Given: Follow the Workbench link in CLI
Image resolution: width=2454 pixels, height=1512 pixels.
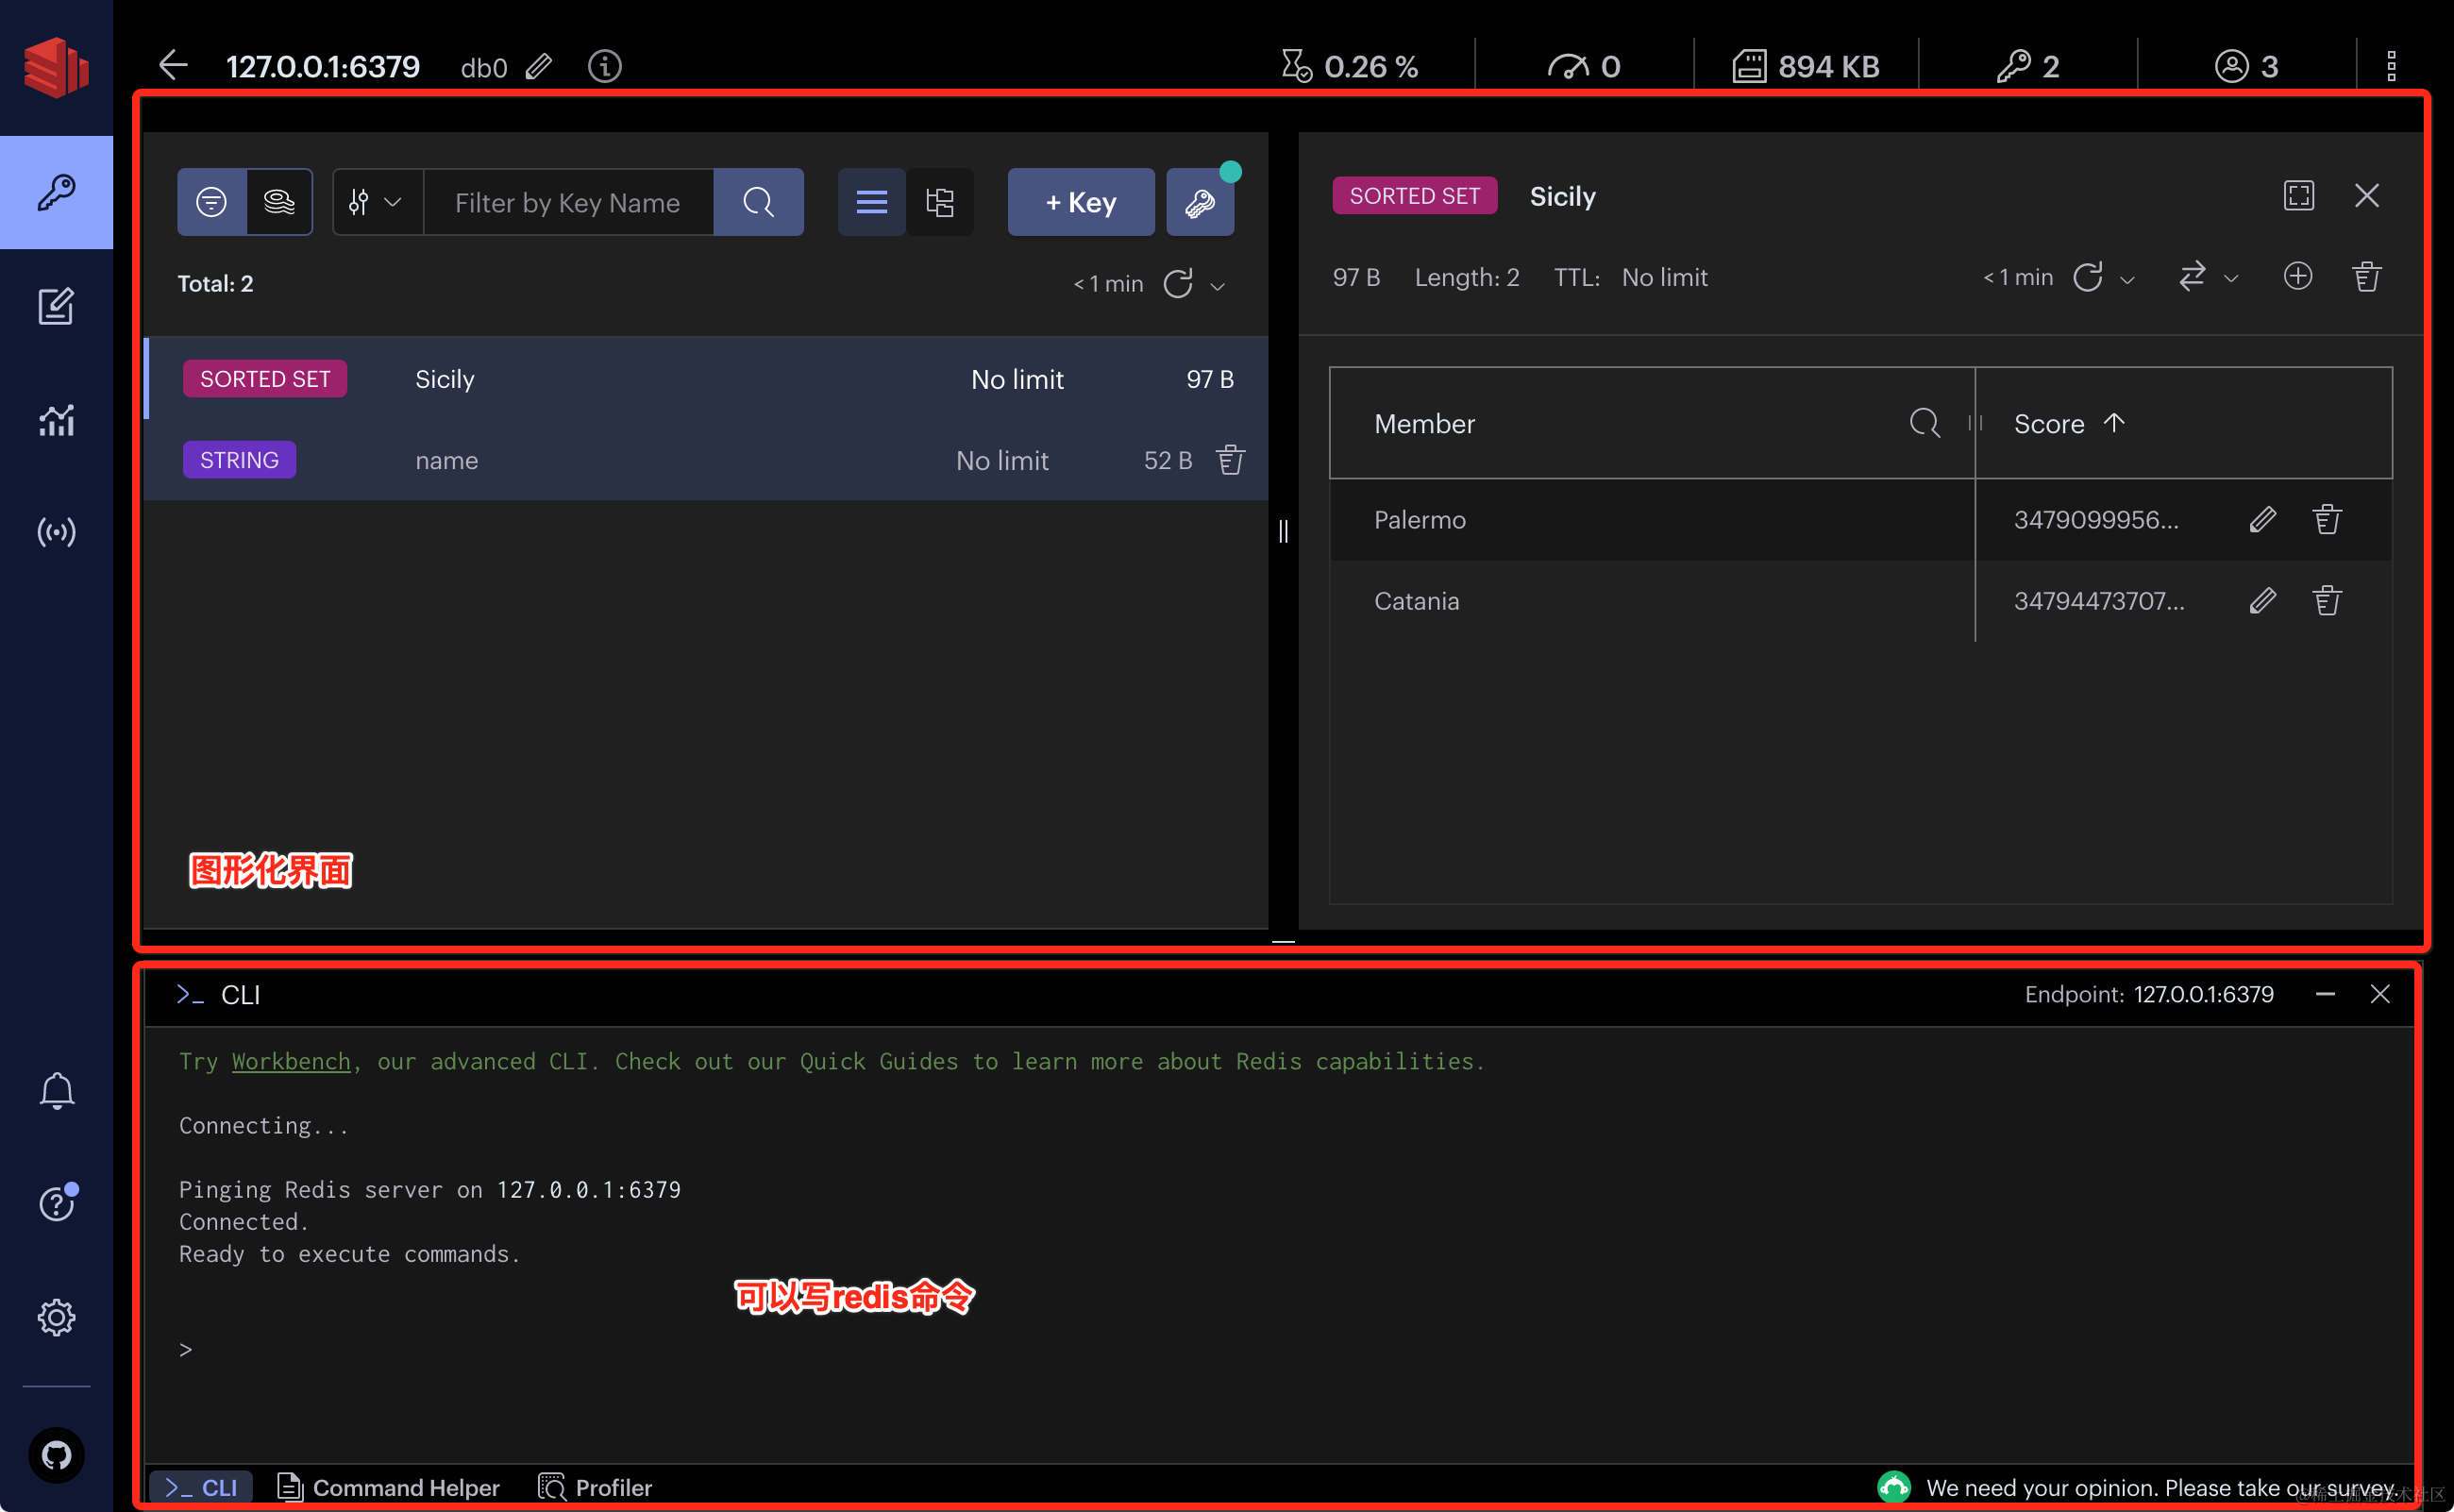Looking at the screenshot, I should [x=291, y=1061].
